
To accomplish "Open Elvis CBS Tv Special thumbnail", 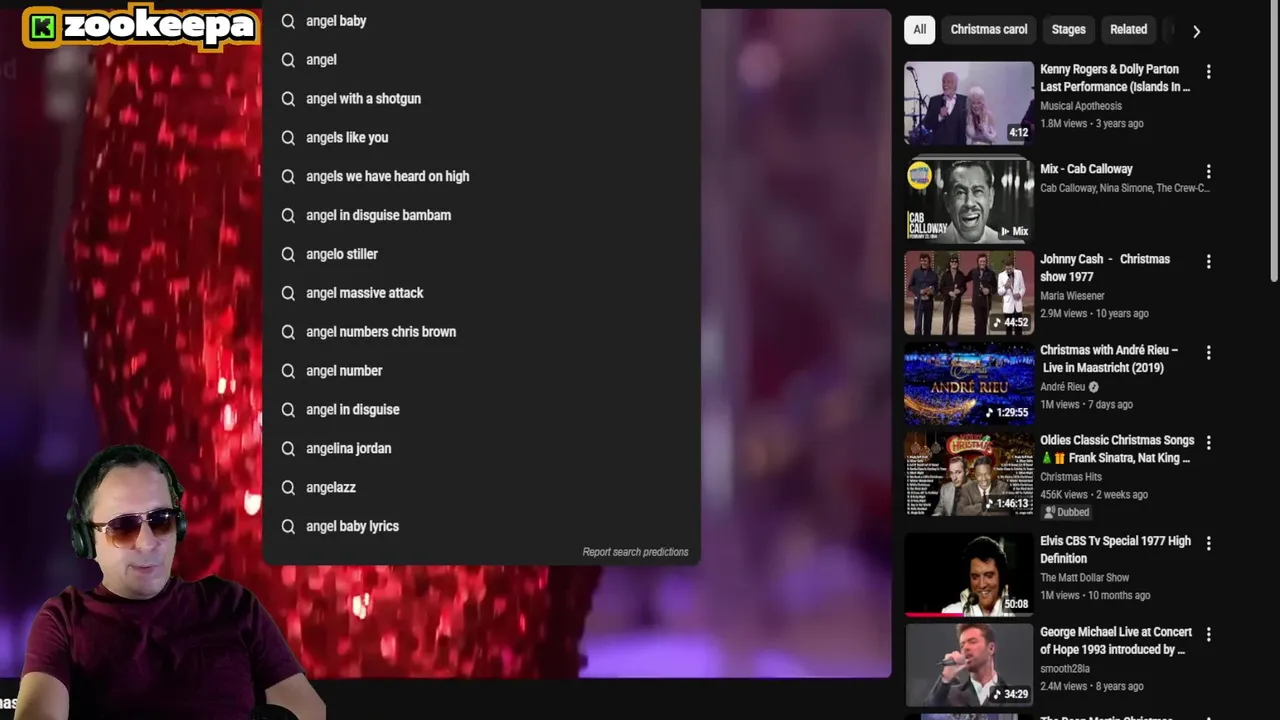I will [969, 574].
